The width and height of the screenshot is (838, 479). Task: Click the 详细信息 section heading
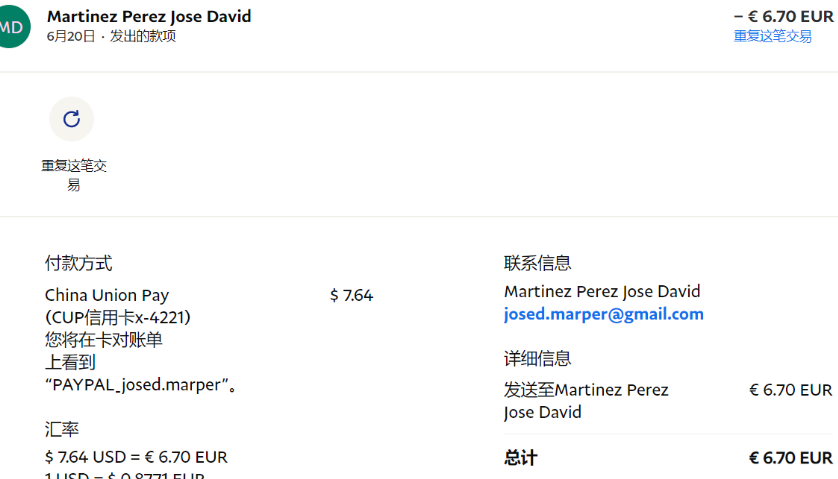pyautogui.click(x=537, y=358)
